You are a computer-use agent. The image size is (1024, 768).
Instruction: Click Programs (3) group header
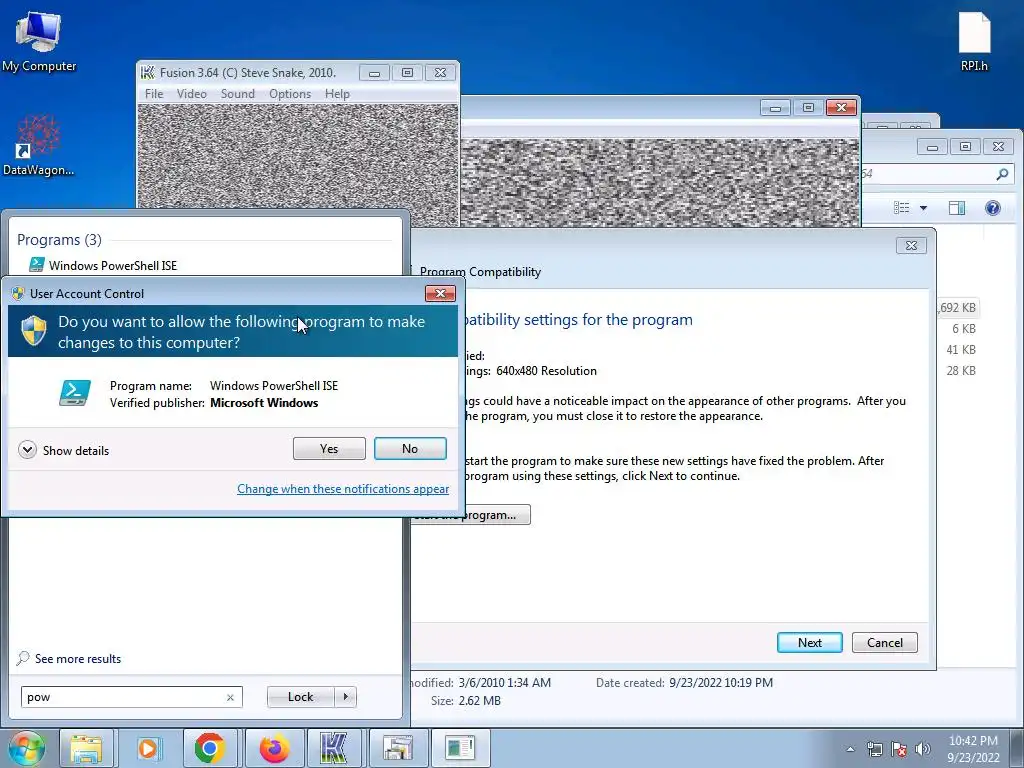[59, 240]
